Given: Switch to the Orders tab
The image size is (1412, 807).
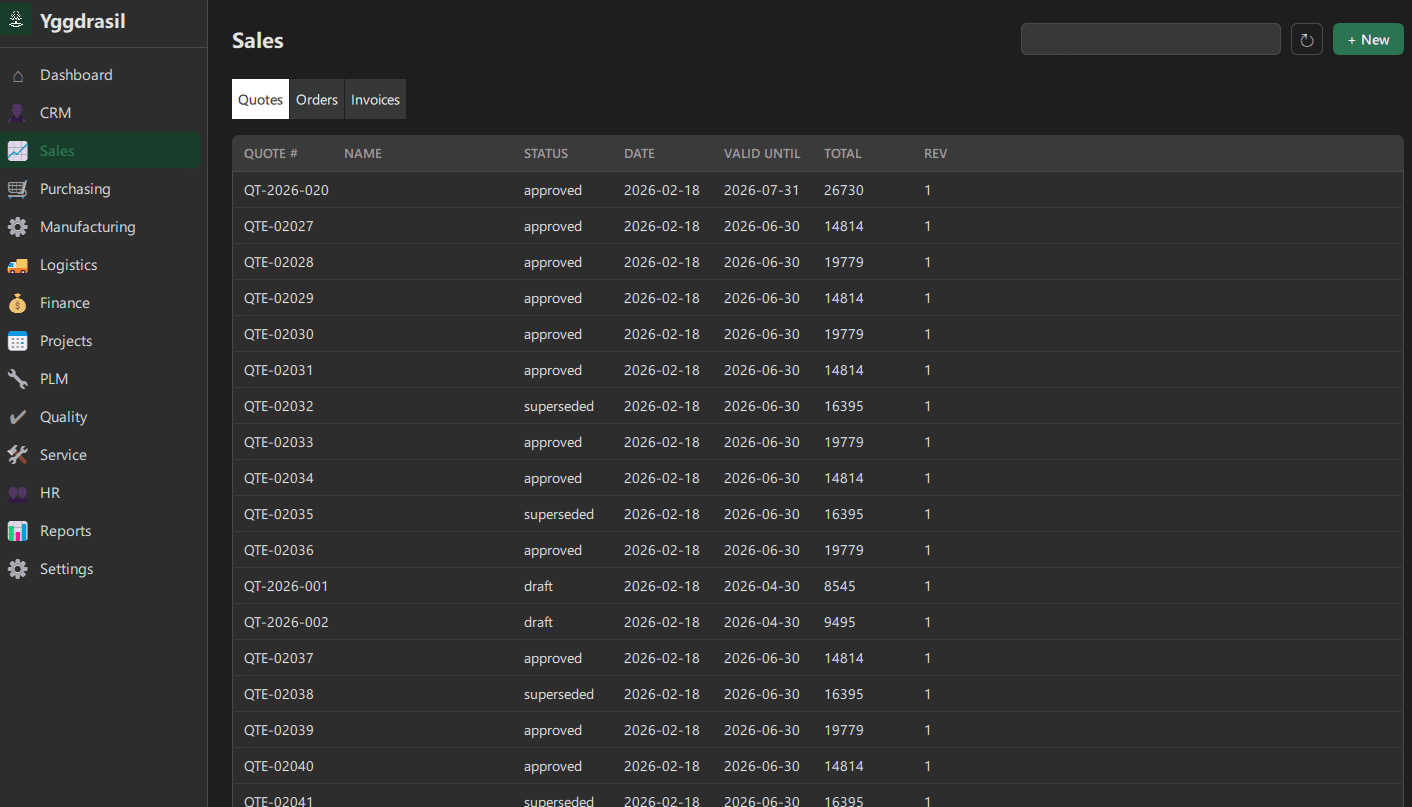Looking at the screenshot, I should pyautogui.click(x=317, y=99).
